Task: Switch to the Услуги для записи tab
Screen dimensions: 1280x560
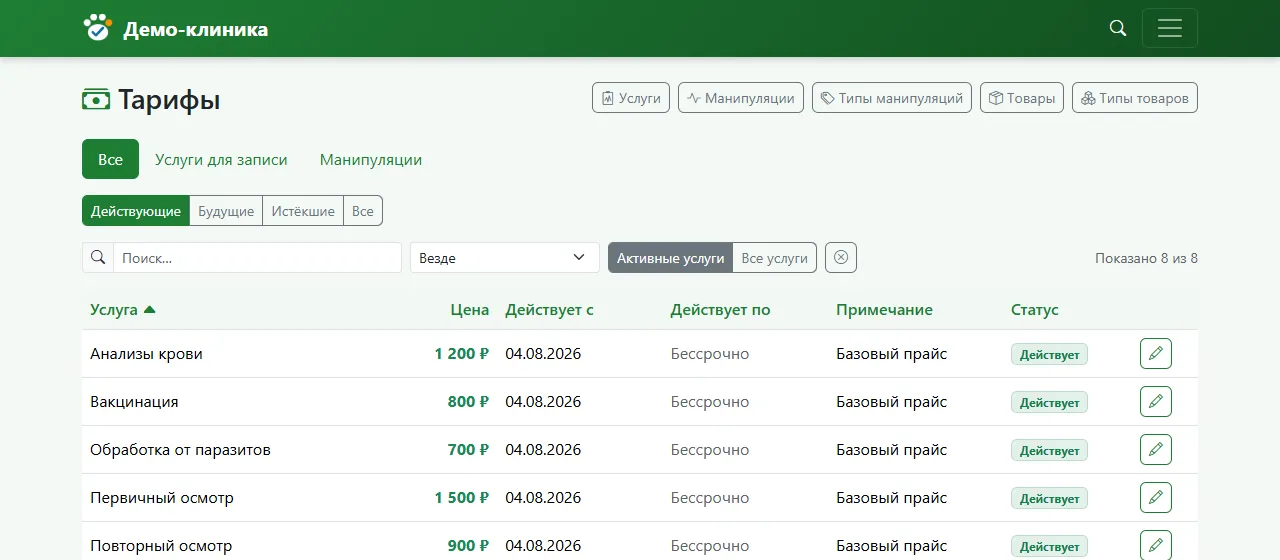Action: click(x=221, y=159)
